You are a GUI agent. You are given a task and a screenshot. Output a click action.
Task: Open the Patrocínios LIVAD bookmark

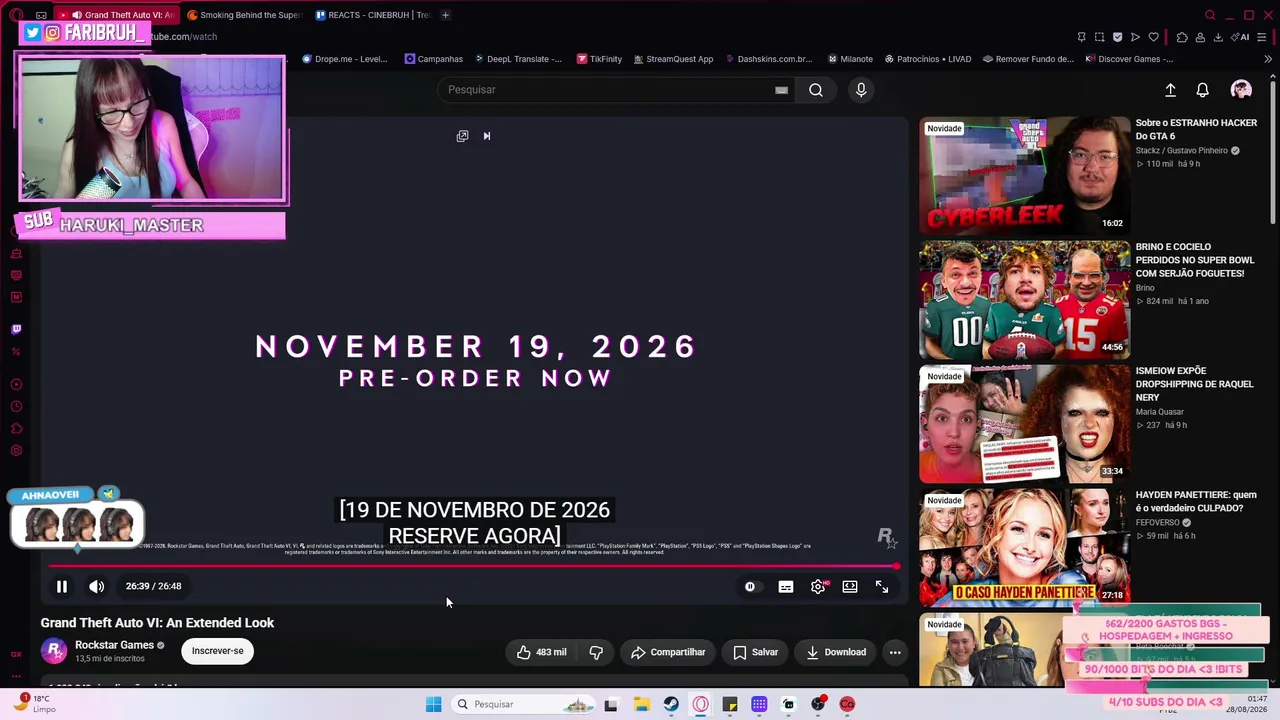(x=927, y=59)
